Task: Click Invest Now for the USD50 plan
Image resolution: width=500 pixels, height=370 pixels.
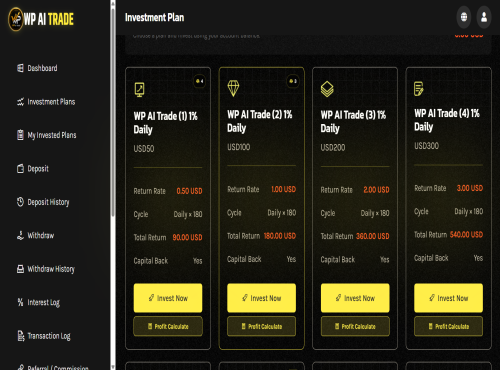Action: tap(168, 298)
